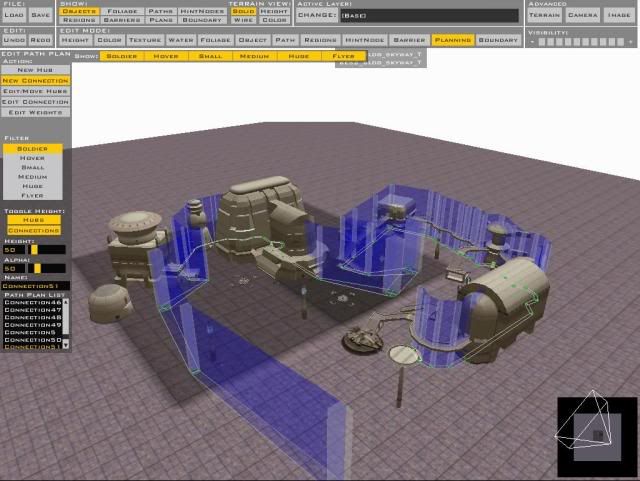The image size is (640, 481).
Task: Open Advanced Camera settings
Action: tap(582, 15)
